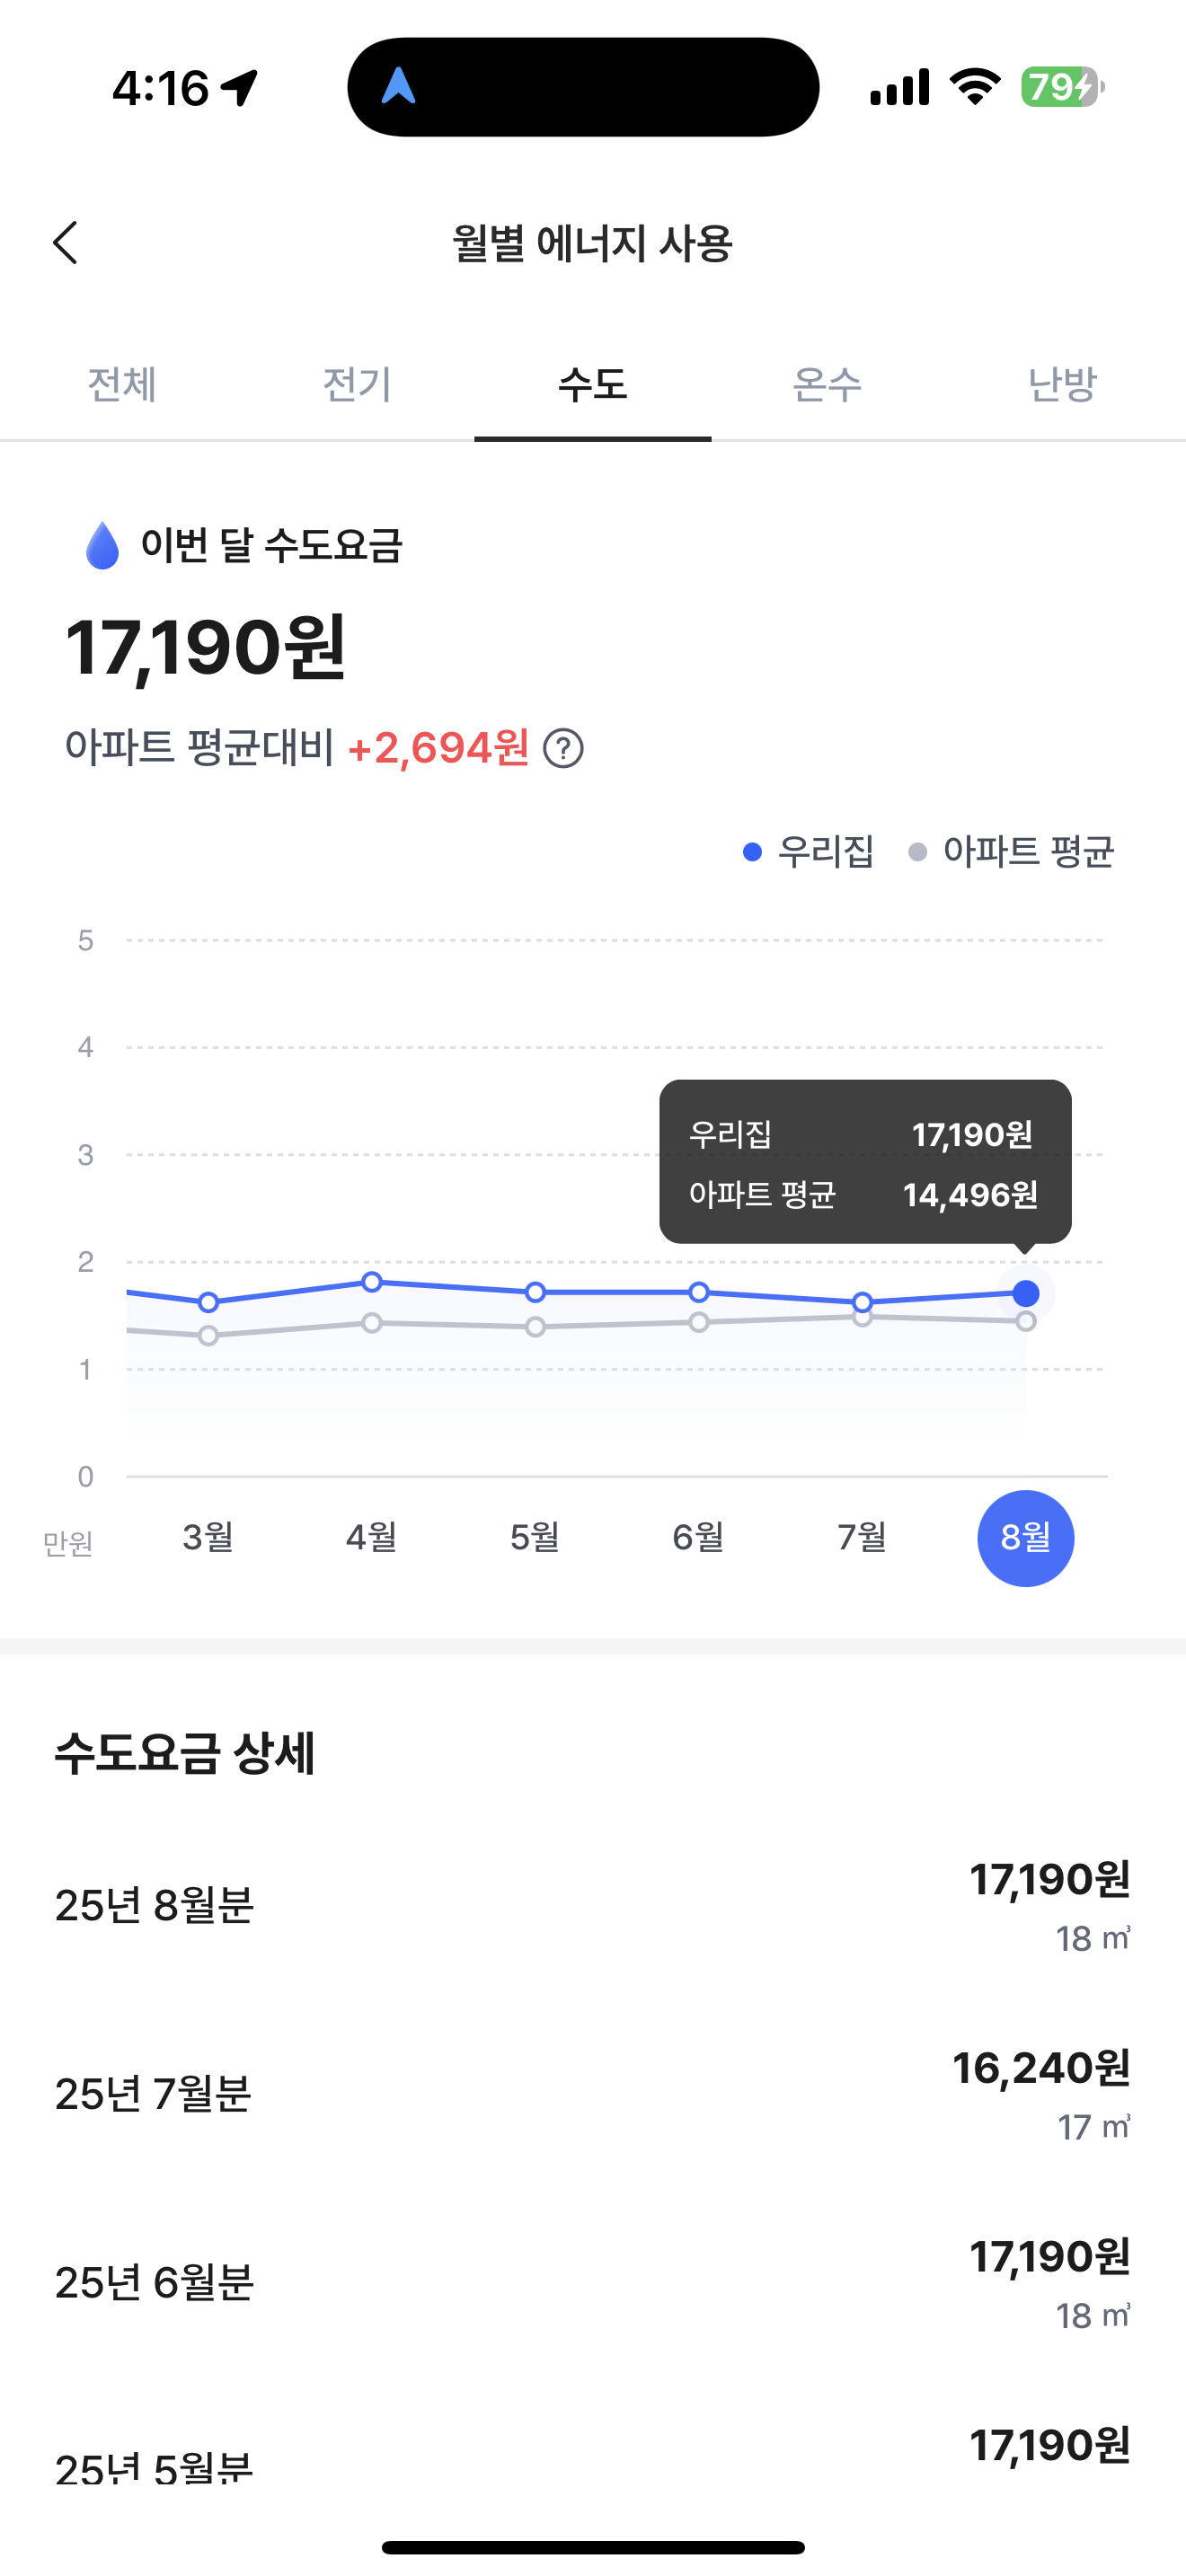Open the 온수 tab
Screen dimensions: 1186x2576
tap(827, 384)
